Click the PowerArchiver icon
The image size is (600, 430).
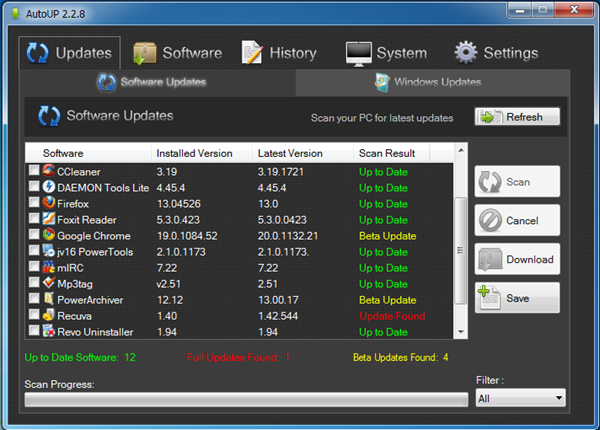pos(48,299)
